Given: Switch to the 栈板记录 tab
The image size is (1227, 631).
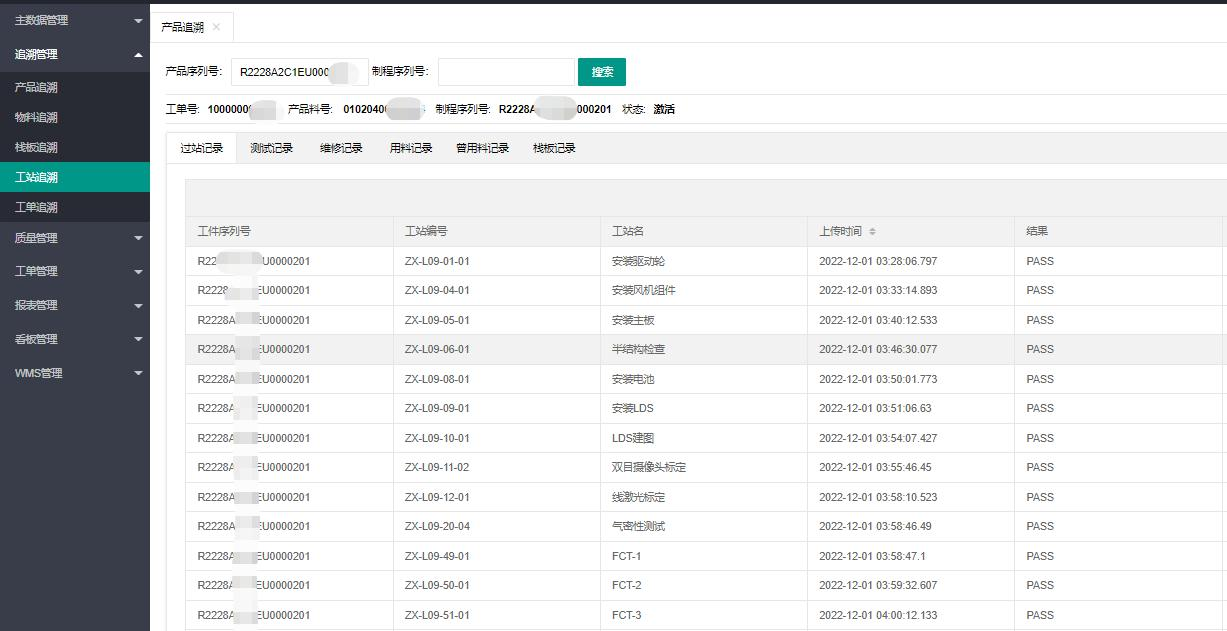Looking at the screenshot, I should coord(554,148).
